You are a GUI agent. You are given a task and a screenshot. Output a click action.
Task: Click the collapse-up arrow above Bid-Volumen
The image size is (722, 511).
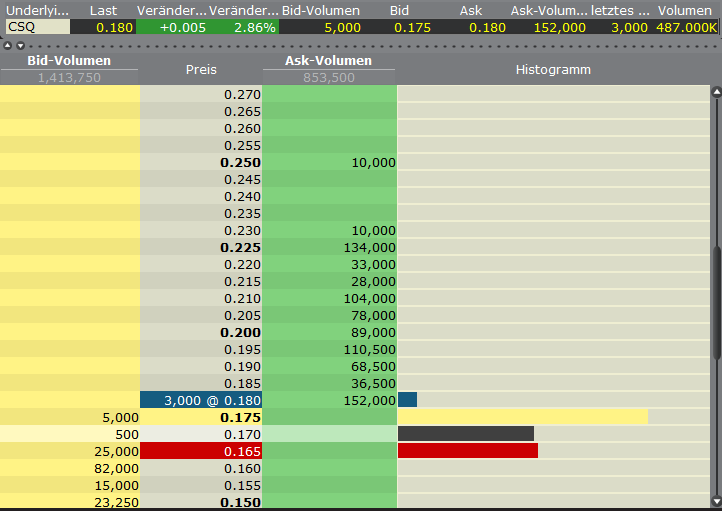8,46
